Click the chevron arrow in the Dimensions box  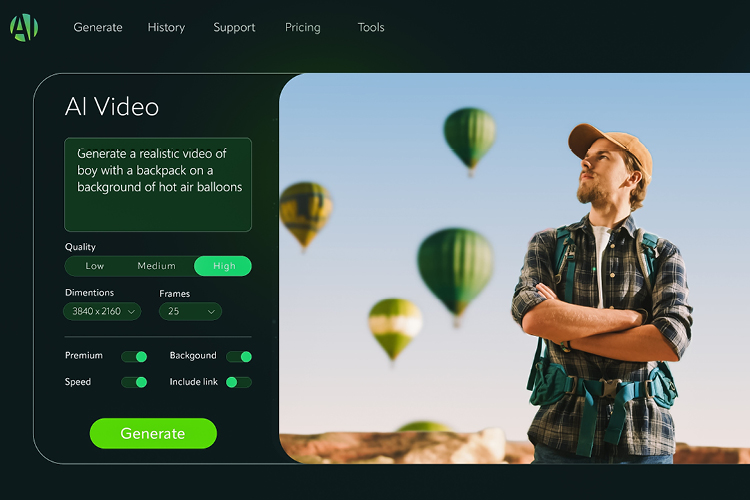click(132, 312)
